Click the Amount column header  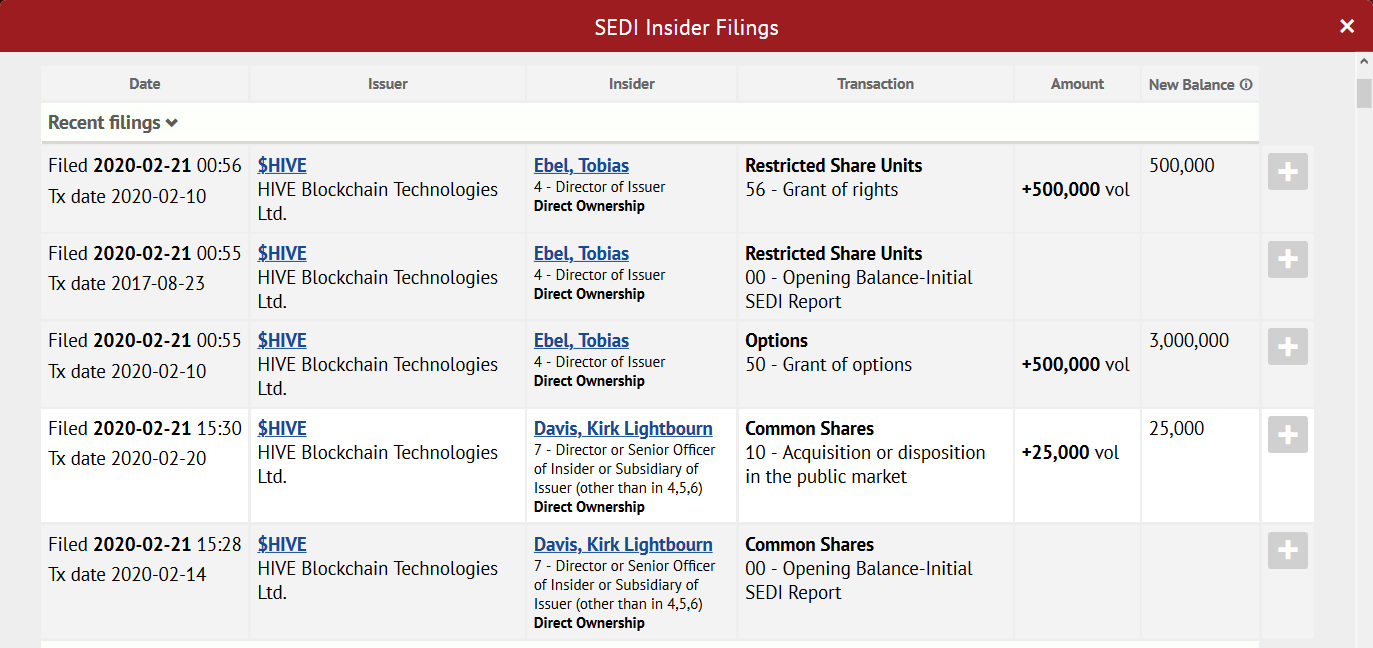(x=1077, y=84)
